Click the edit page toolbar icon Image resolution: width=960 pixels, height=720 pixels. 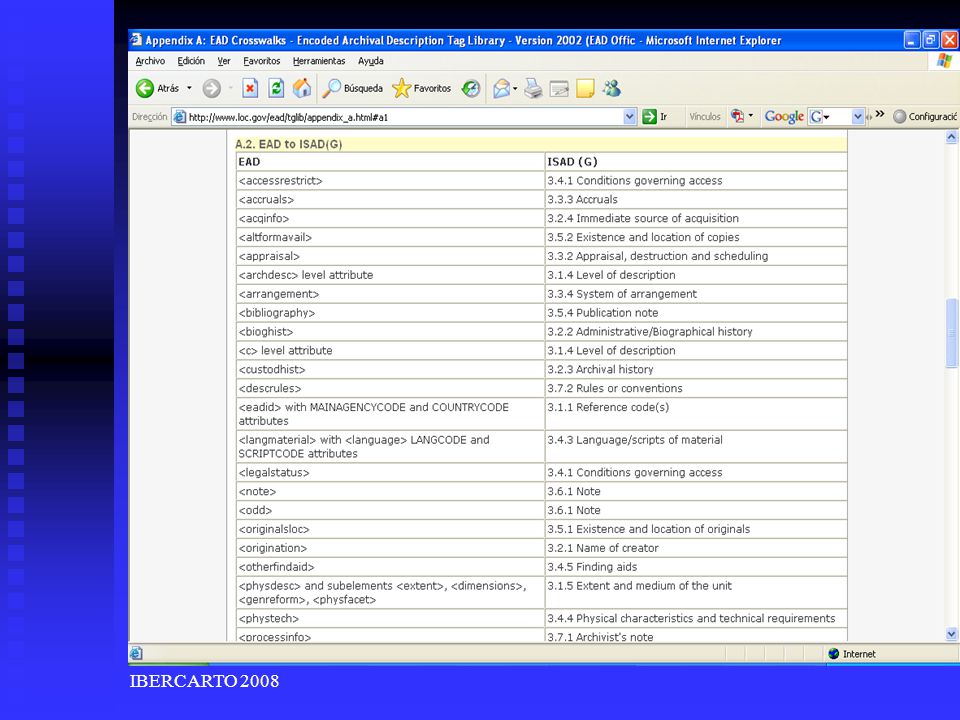(559, 89)
